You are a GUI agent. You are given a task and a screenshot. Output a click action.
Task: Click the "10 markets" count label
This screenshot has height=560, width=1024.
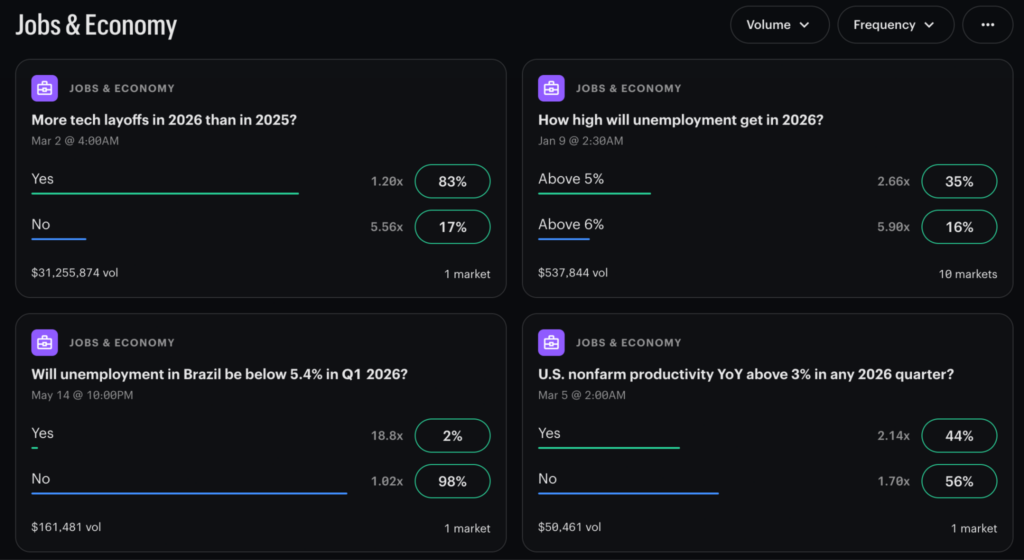point(968,274)
